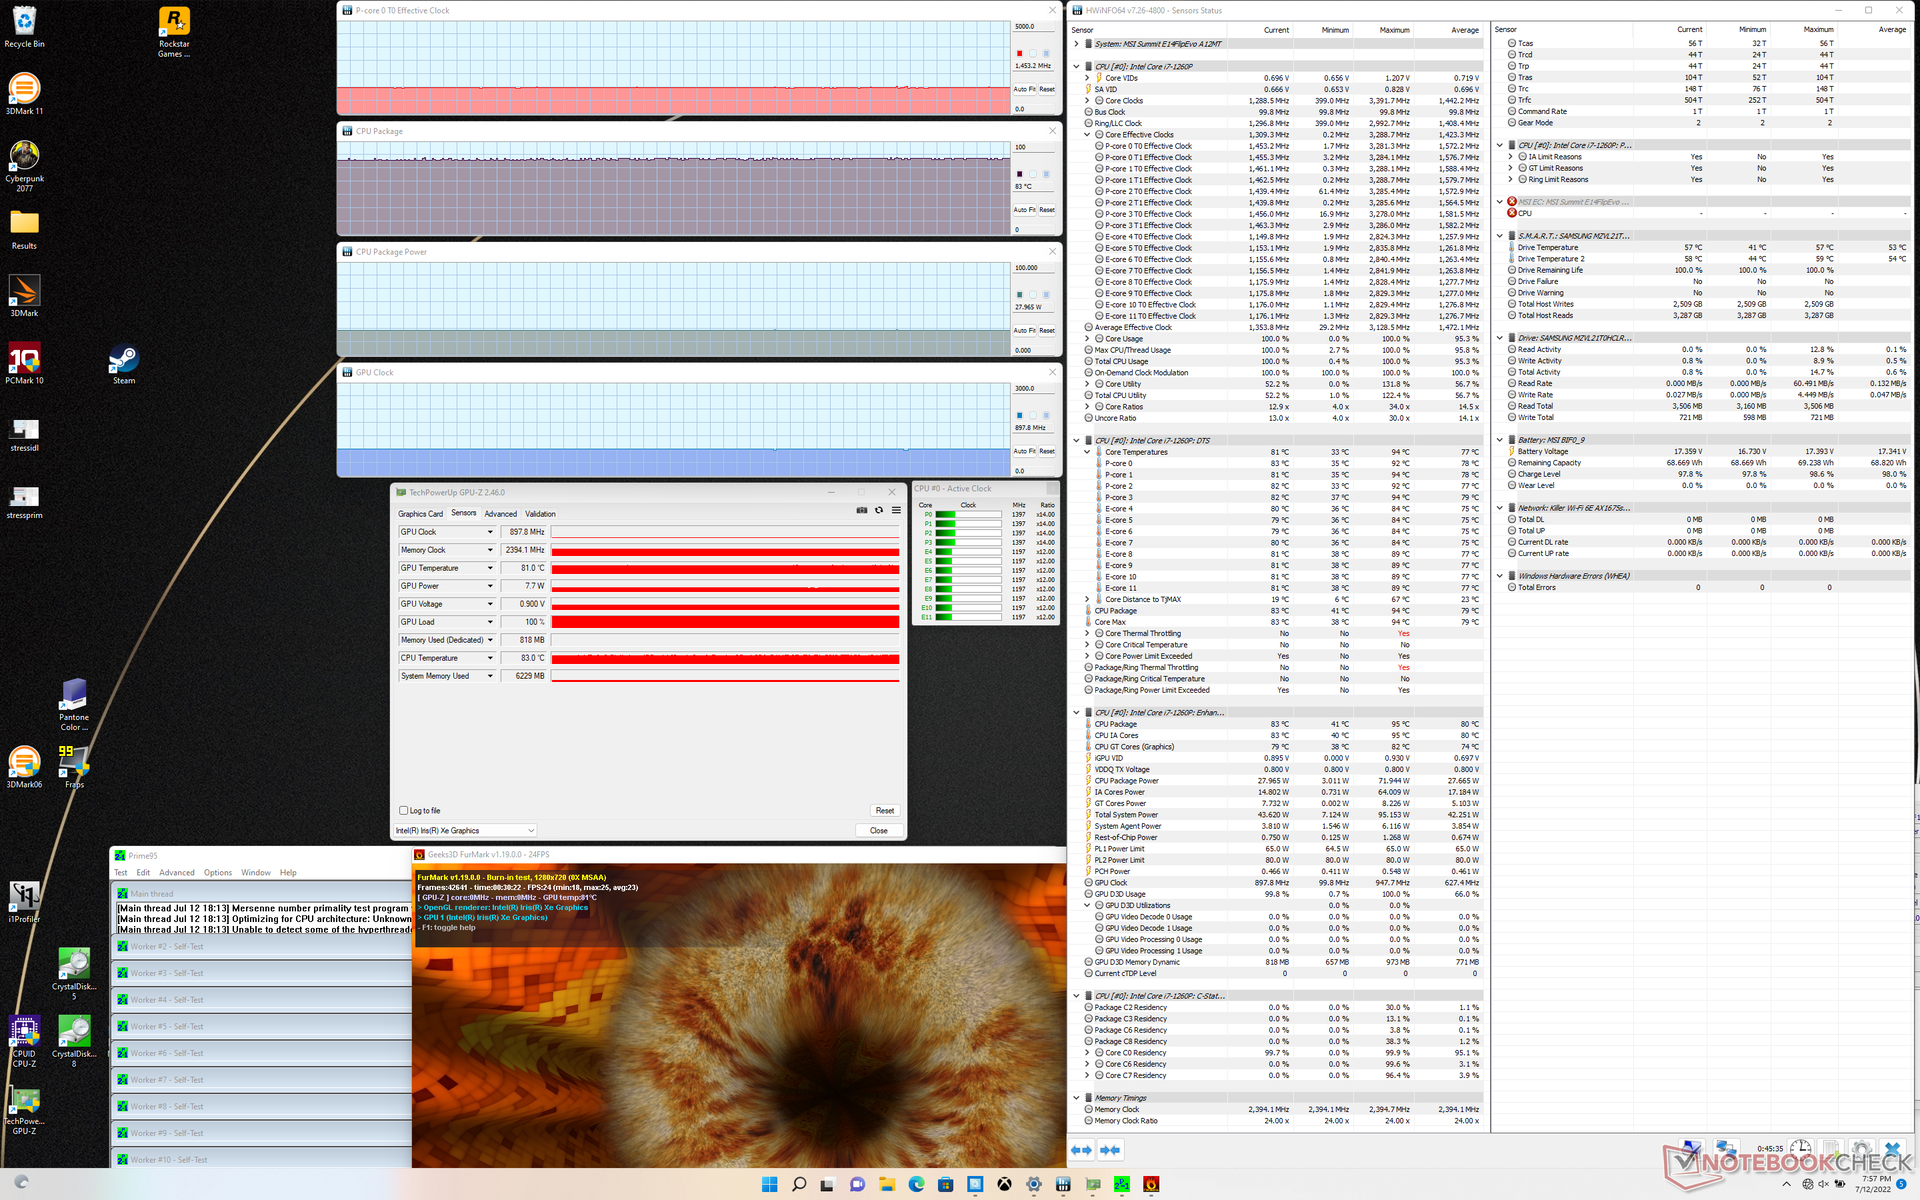The image size is (1920, 1200).
Task: Launch PCMark 10 desktop icon
Action: [24, 364]
